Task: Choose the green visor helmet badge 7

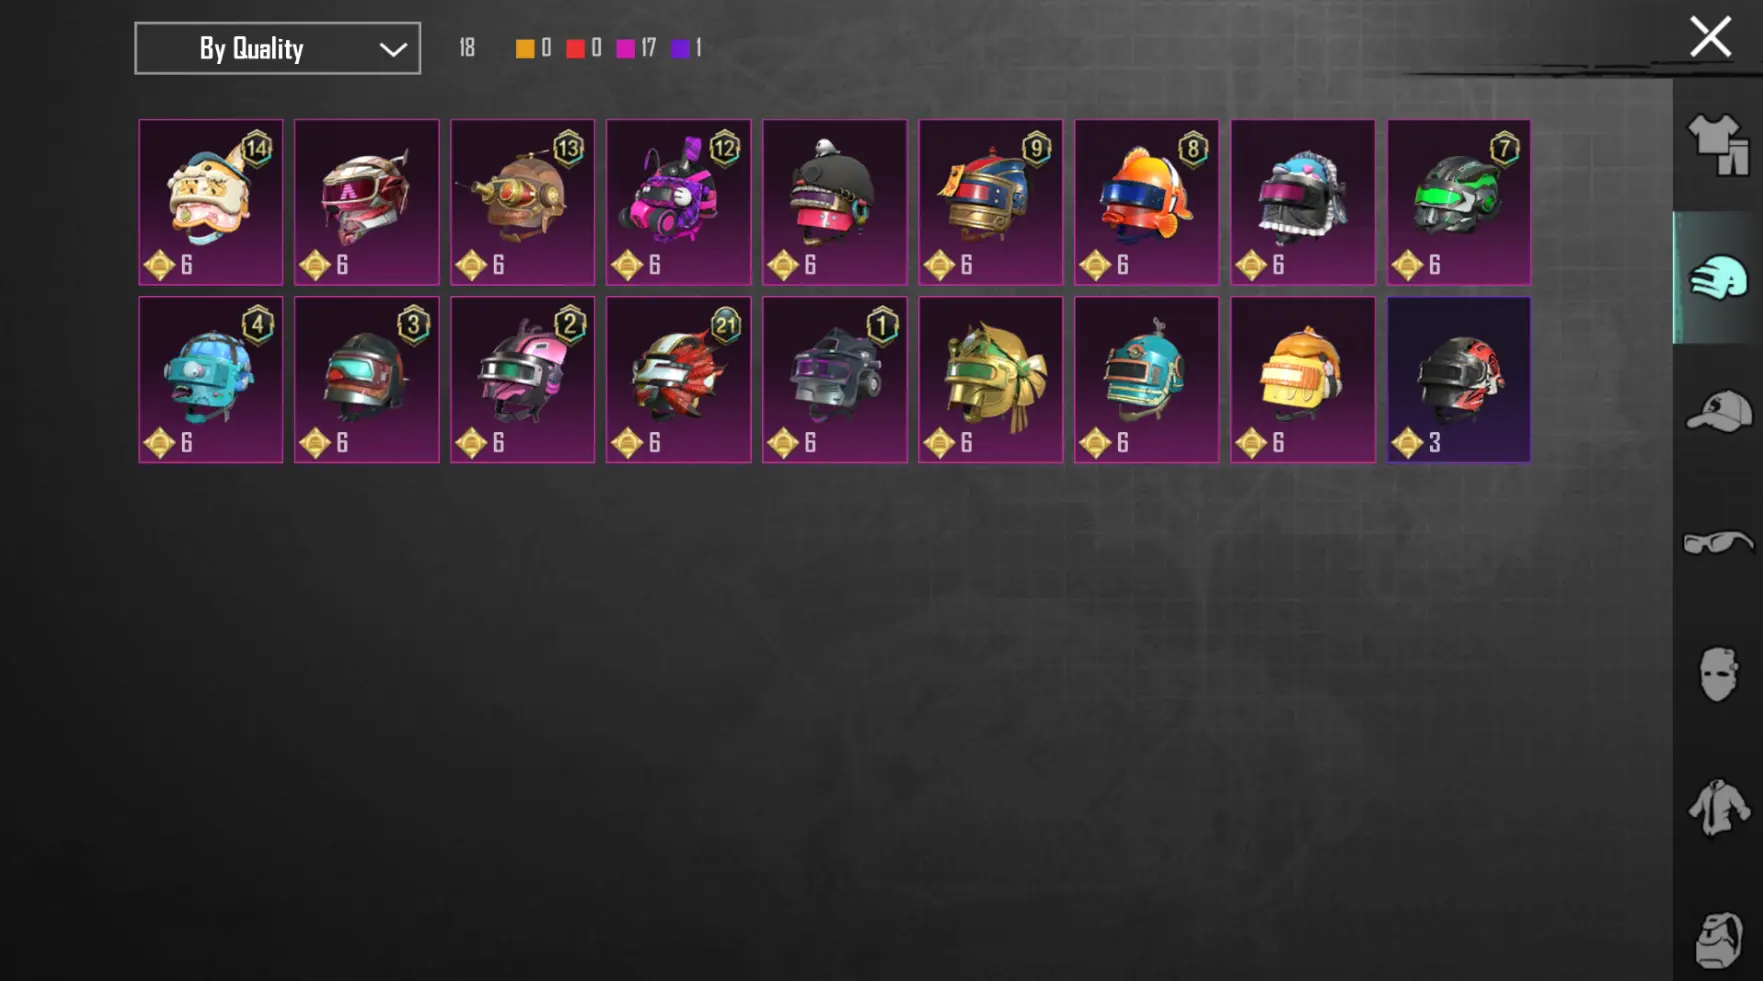Action: (1459, 202)
